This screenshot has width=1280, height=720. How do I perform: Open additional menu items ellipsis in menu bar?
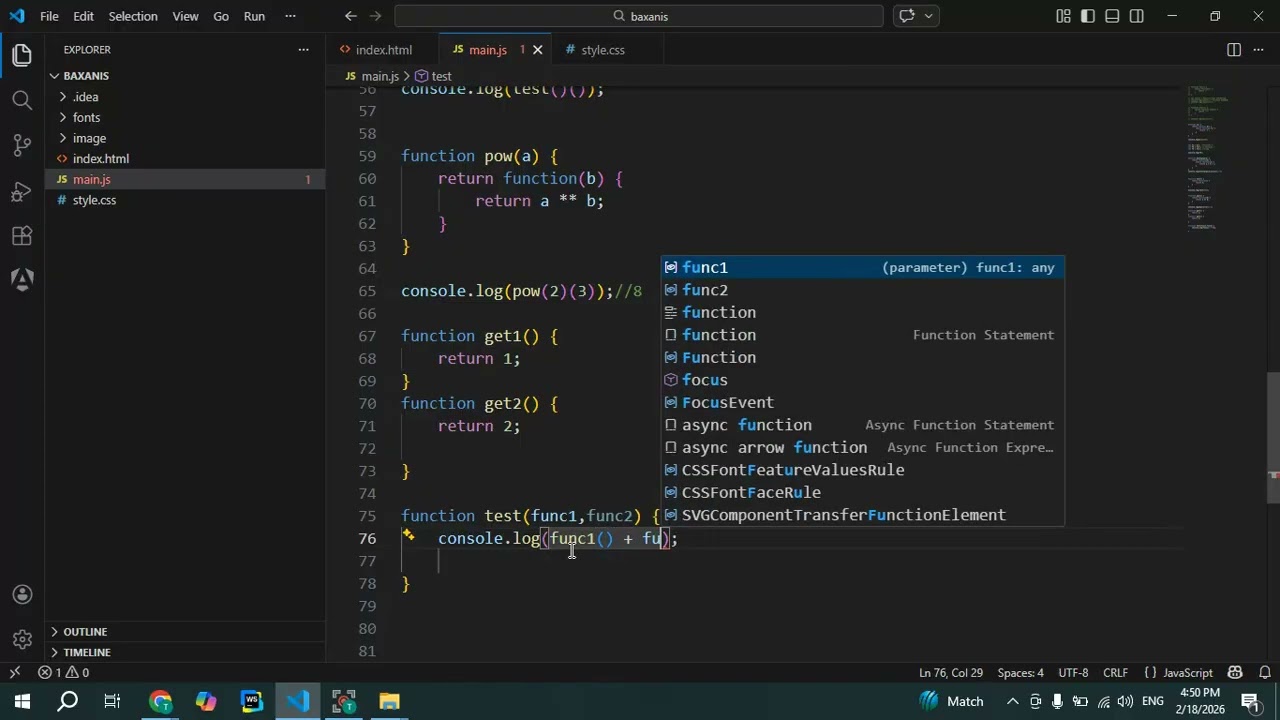290,16
